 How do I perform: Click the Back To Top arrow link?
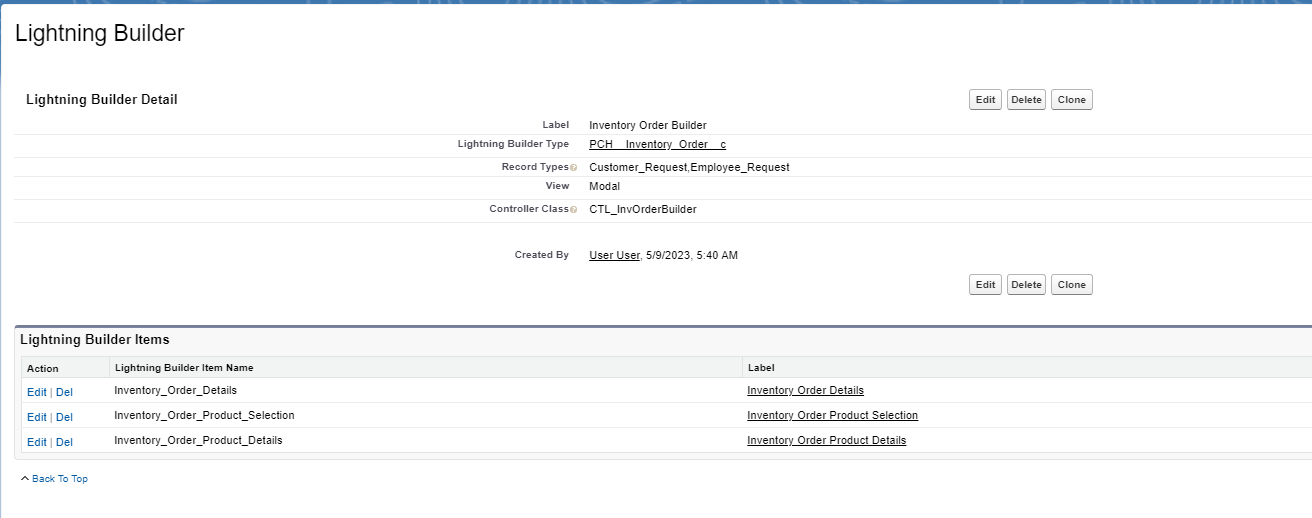point(54,479)
